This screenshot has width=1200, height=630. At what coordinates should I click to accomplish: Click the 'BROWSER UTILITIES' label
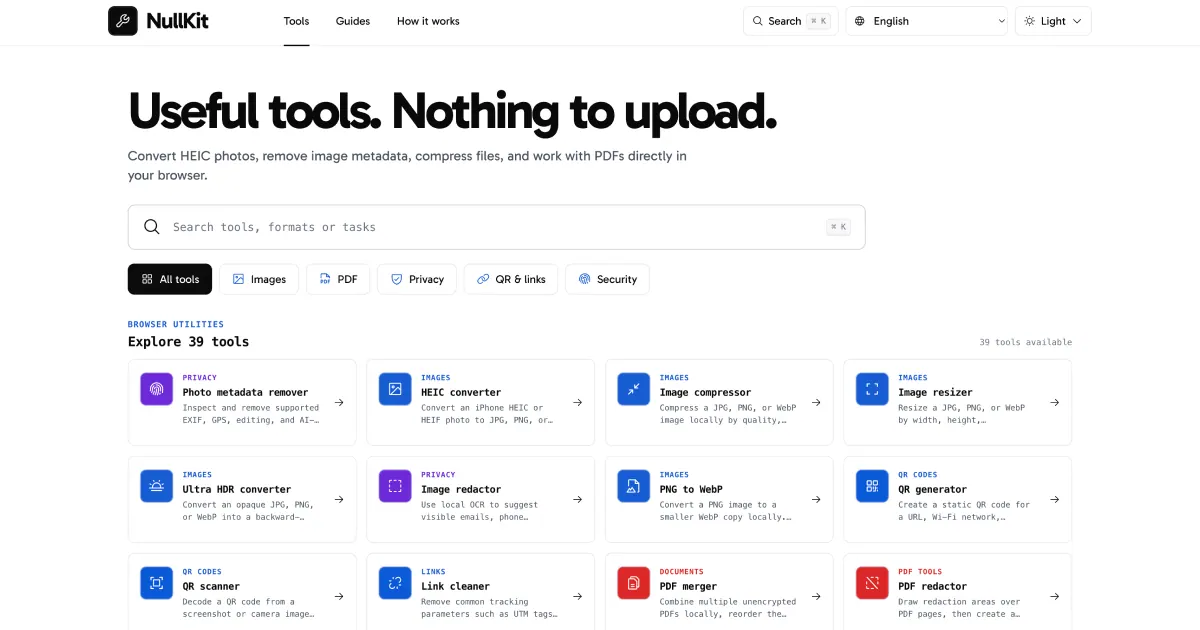click(x=176, y=324)
